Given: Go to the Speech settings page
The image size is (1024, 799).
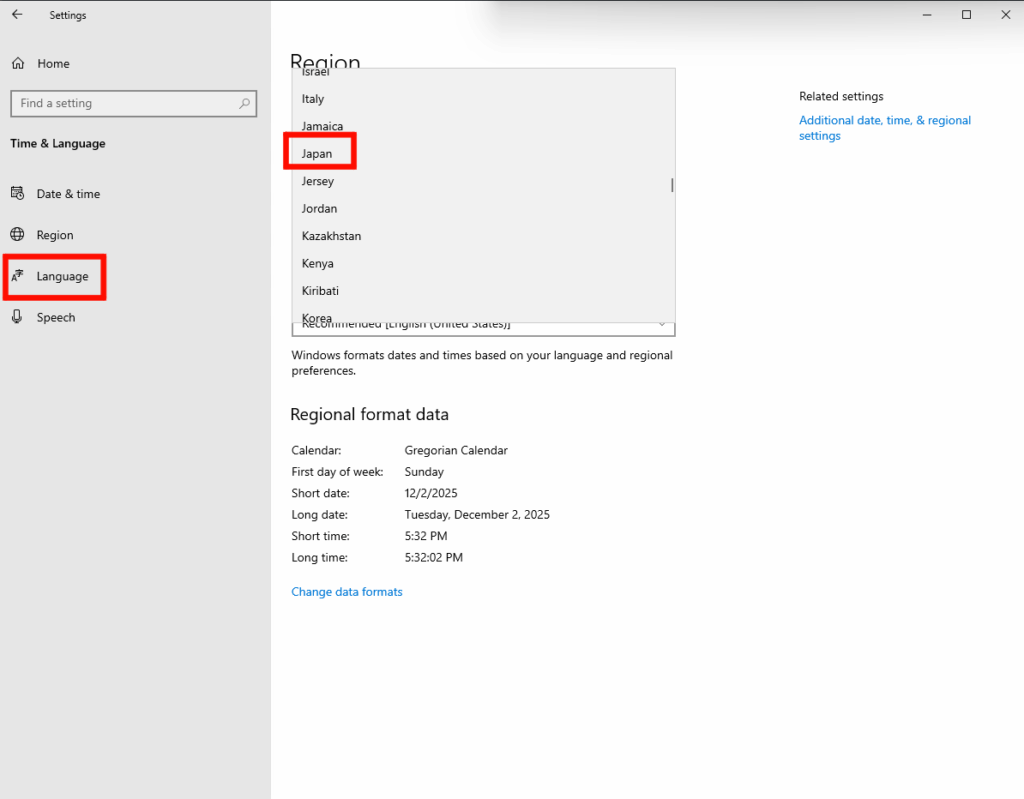Looking at the screenshot, I should [x=56, y=318].
